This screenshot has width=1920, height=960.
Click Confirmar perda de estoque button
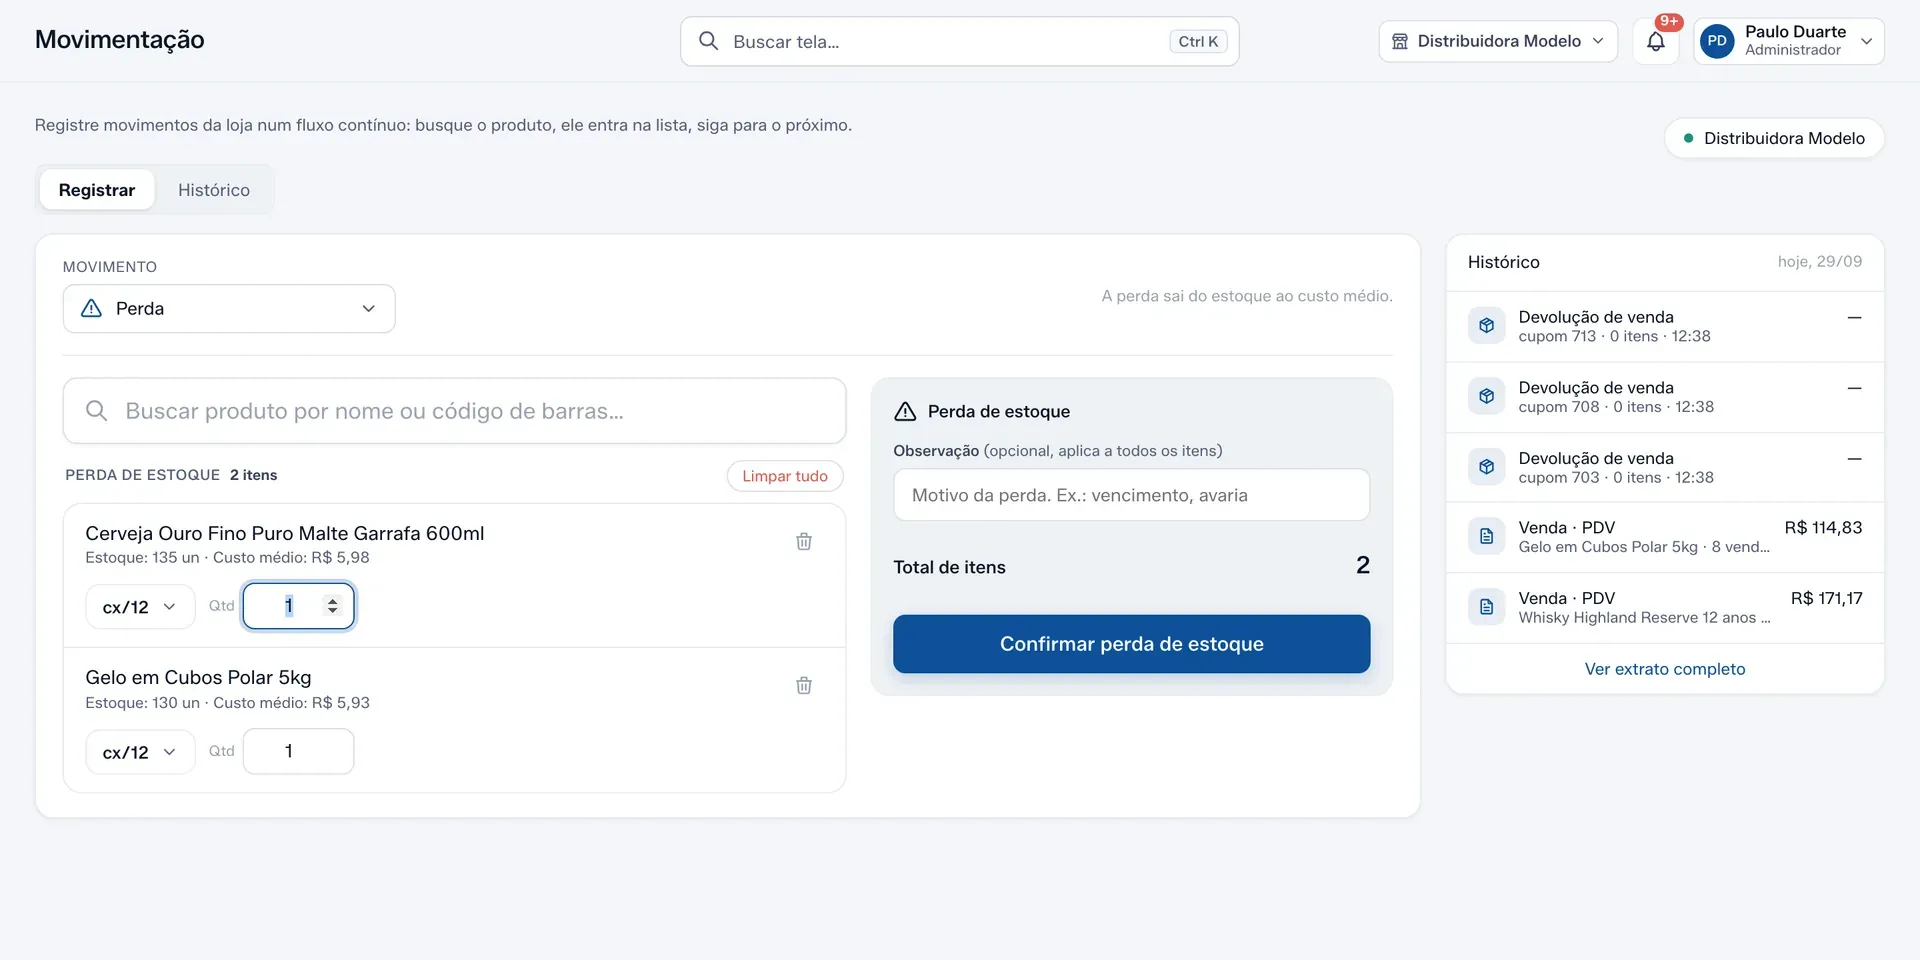1131,644
